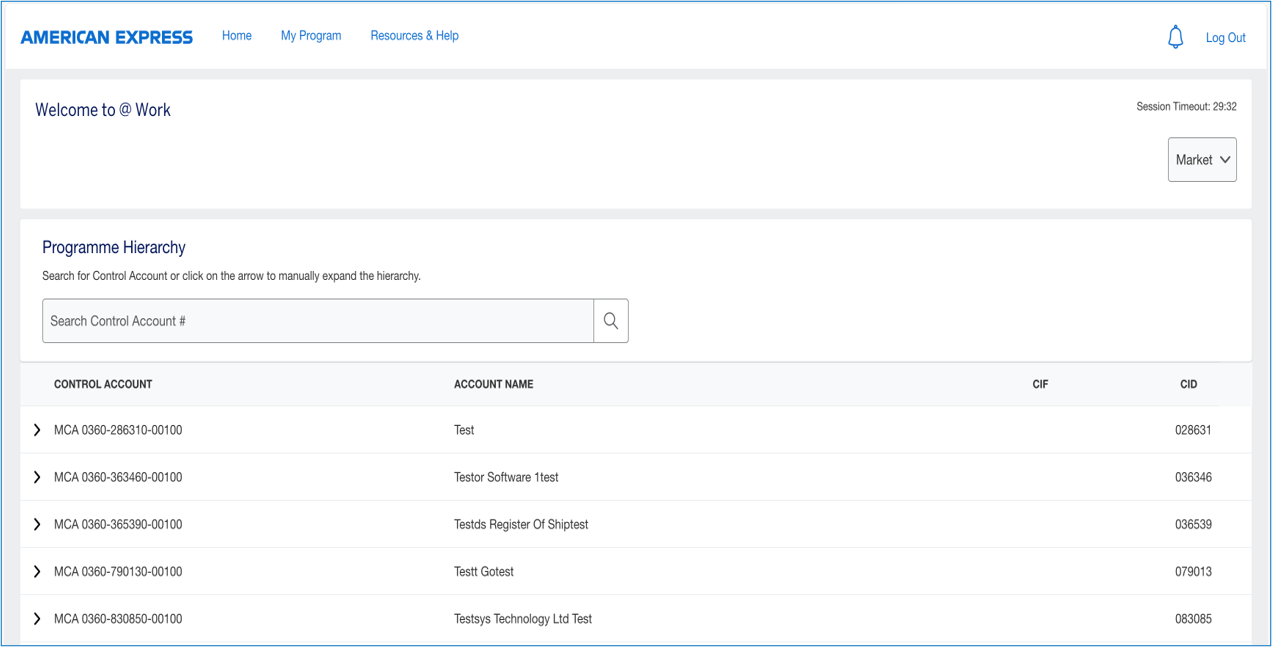This screenshot has height=647, width=1272.
Task: Click the CIF column header
Action: pos(1040,384)
